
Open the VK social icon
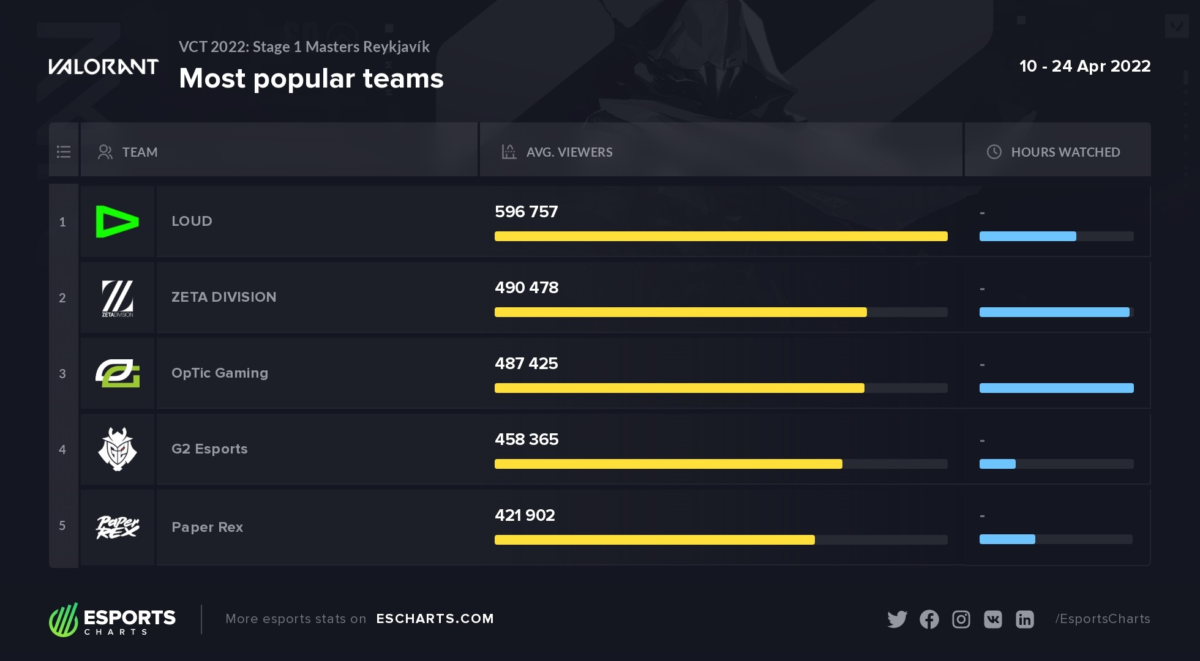[x=993, y=619]
